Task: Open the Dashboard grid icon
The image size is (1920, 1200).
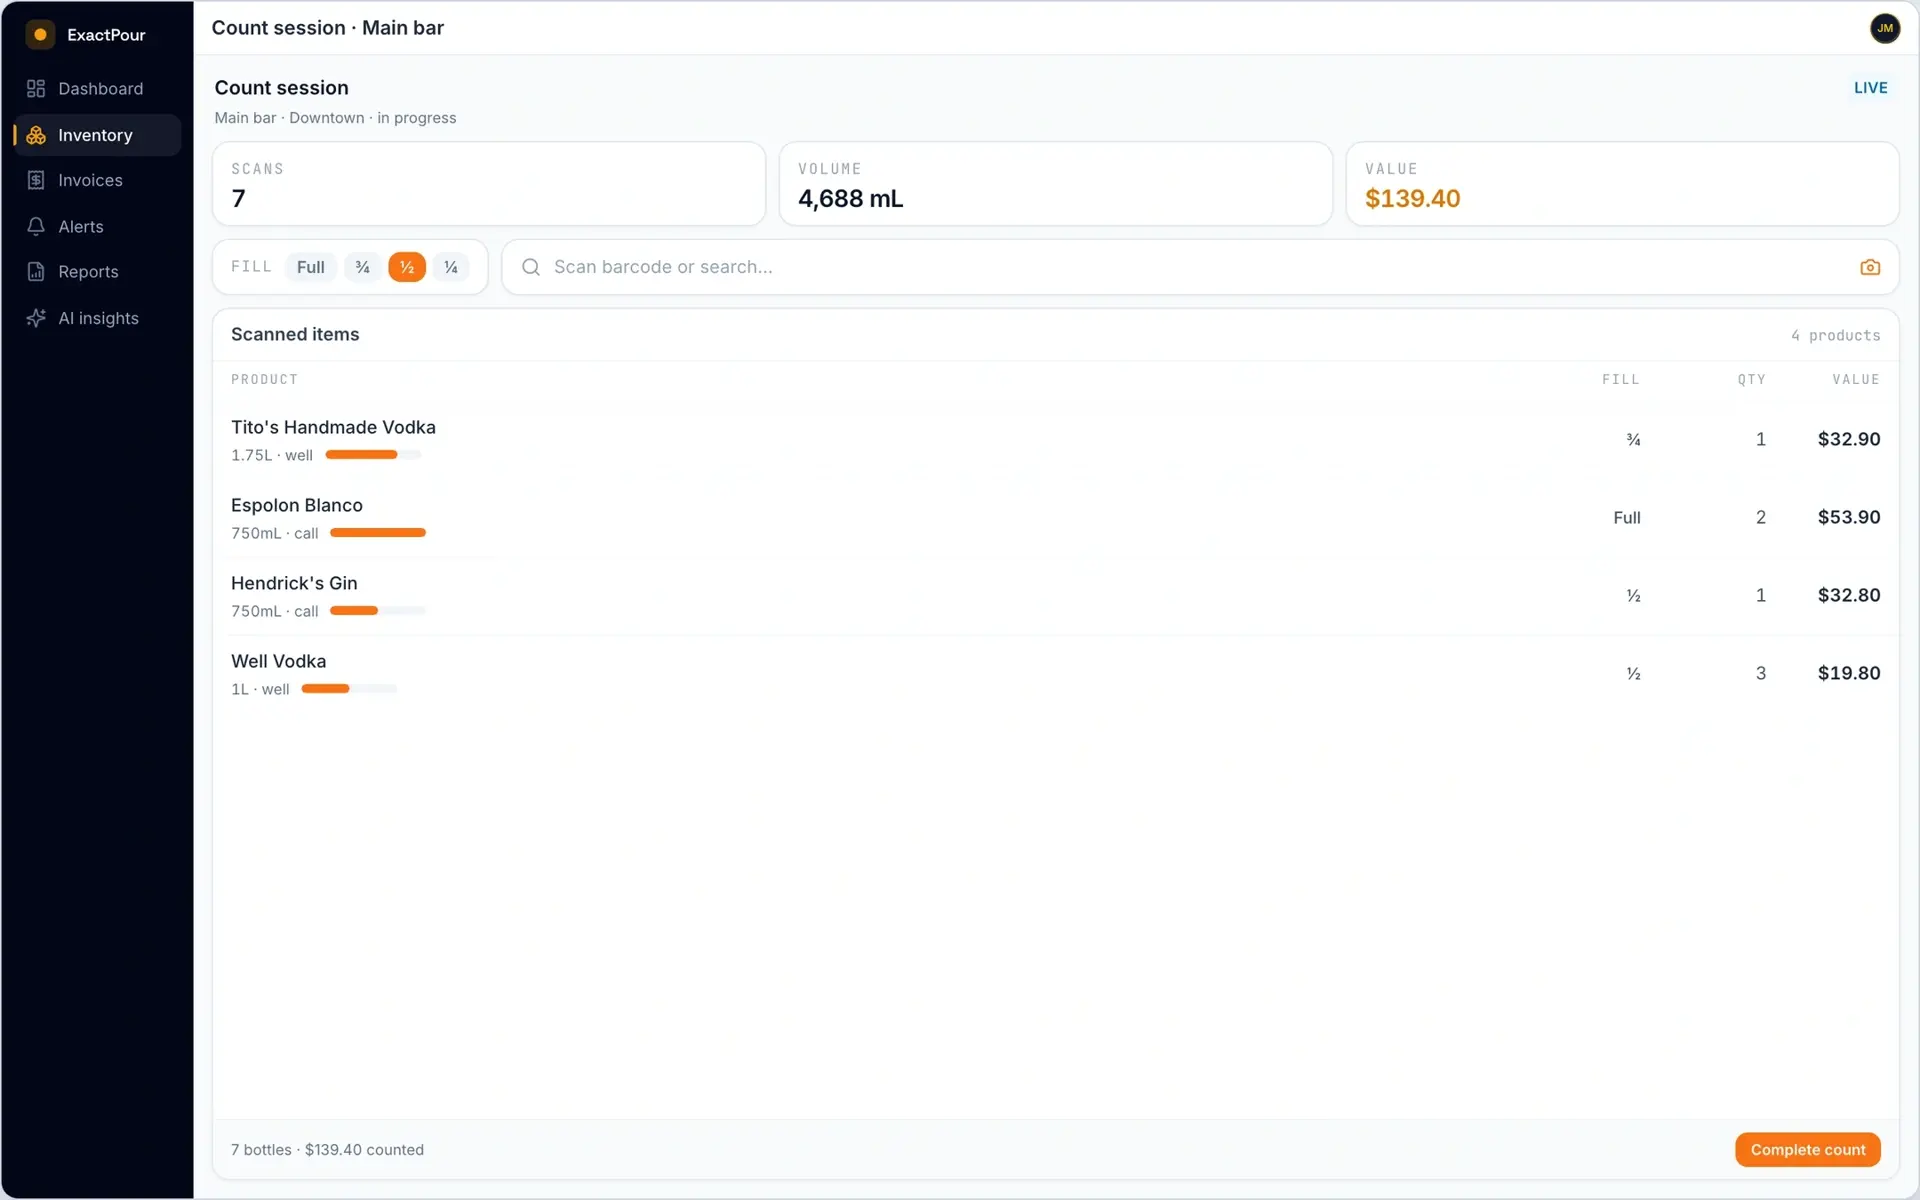Action: [x=36, y=89]
